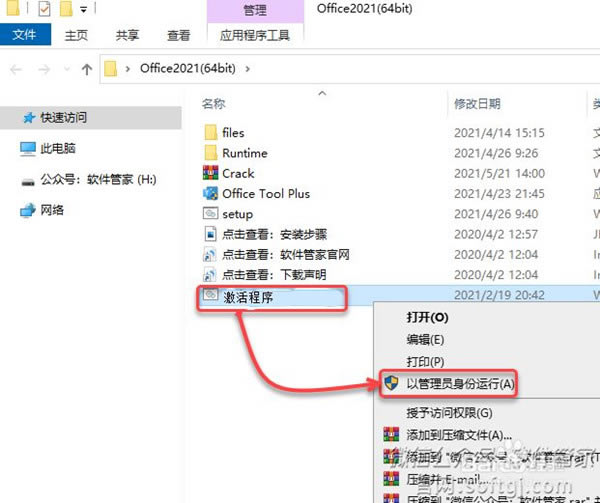The width and height of the screenshot is (600, 503).
Task: Click the name '点击查看: 软件管家官网'
Action: (x=286, y=254)
